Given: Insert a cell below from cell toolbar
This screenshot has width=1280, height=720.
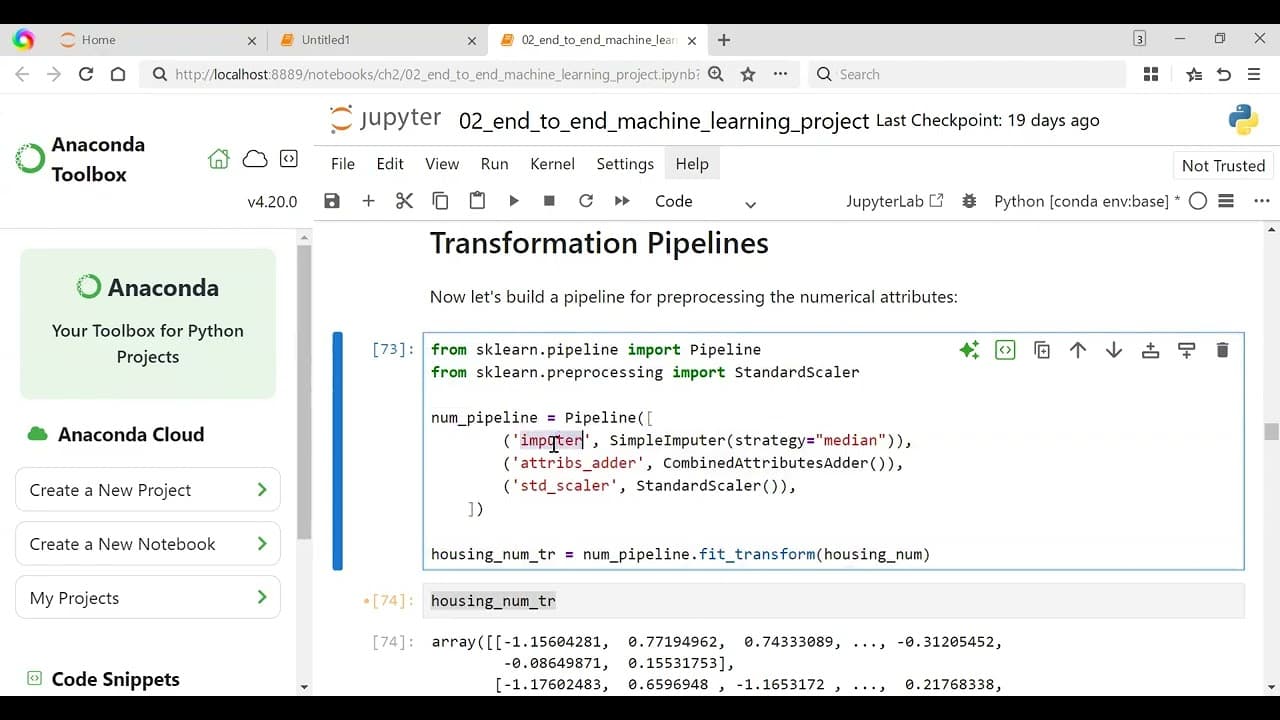Looking at the screenshot, I should tap(1186, 350).
